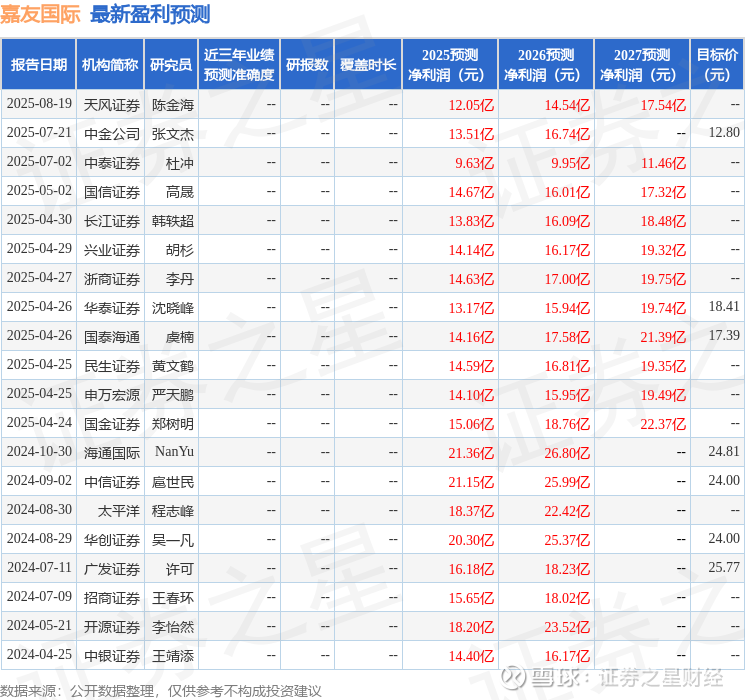Viewport: 745px width, 700px height.
Task: Select the 研究员 column header
Action: click(x=171, y=65)
